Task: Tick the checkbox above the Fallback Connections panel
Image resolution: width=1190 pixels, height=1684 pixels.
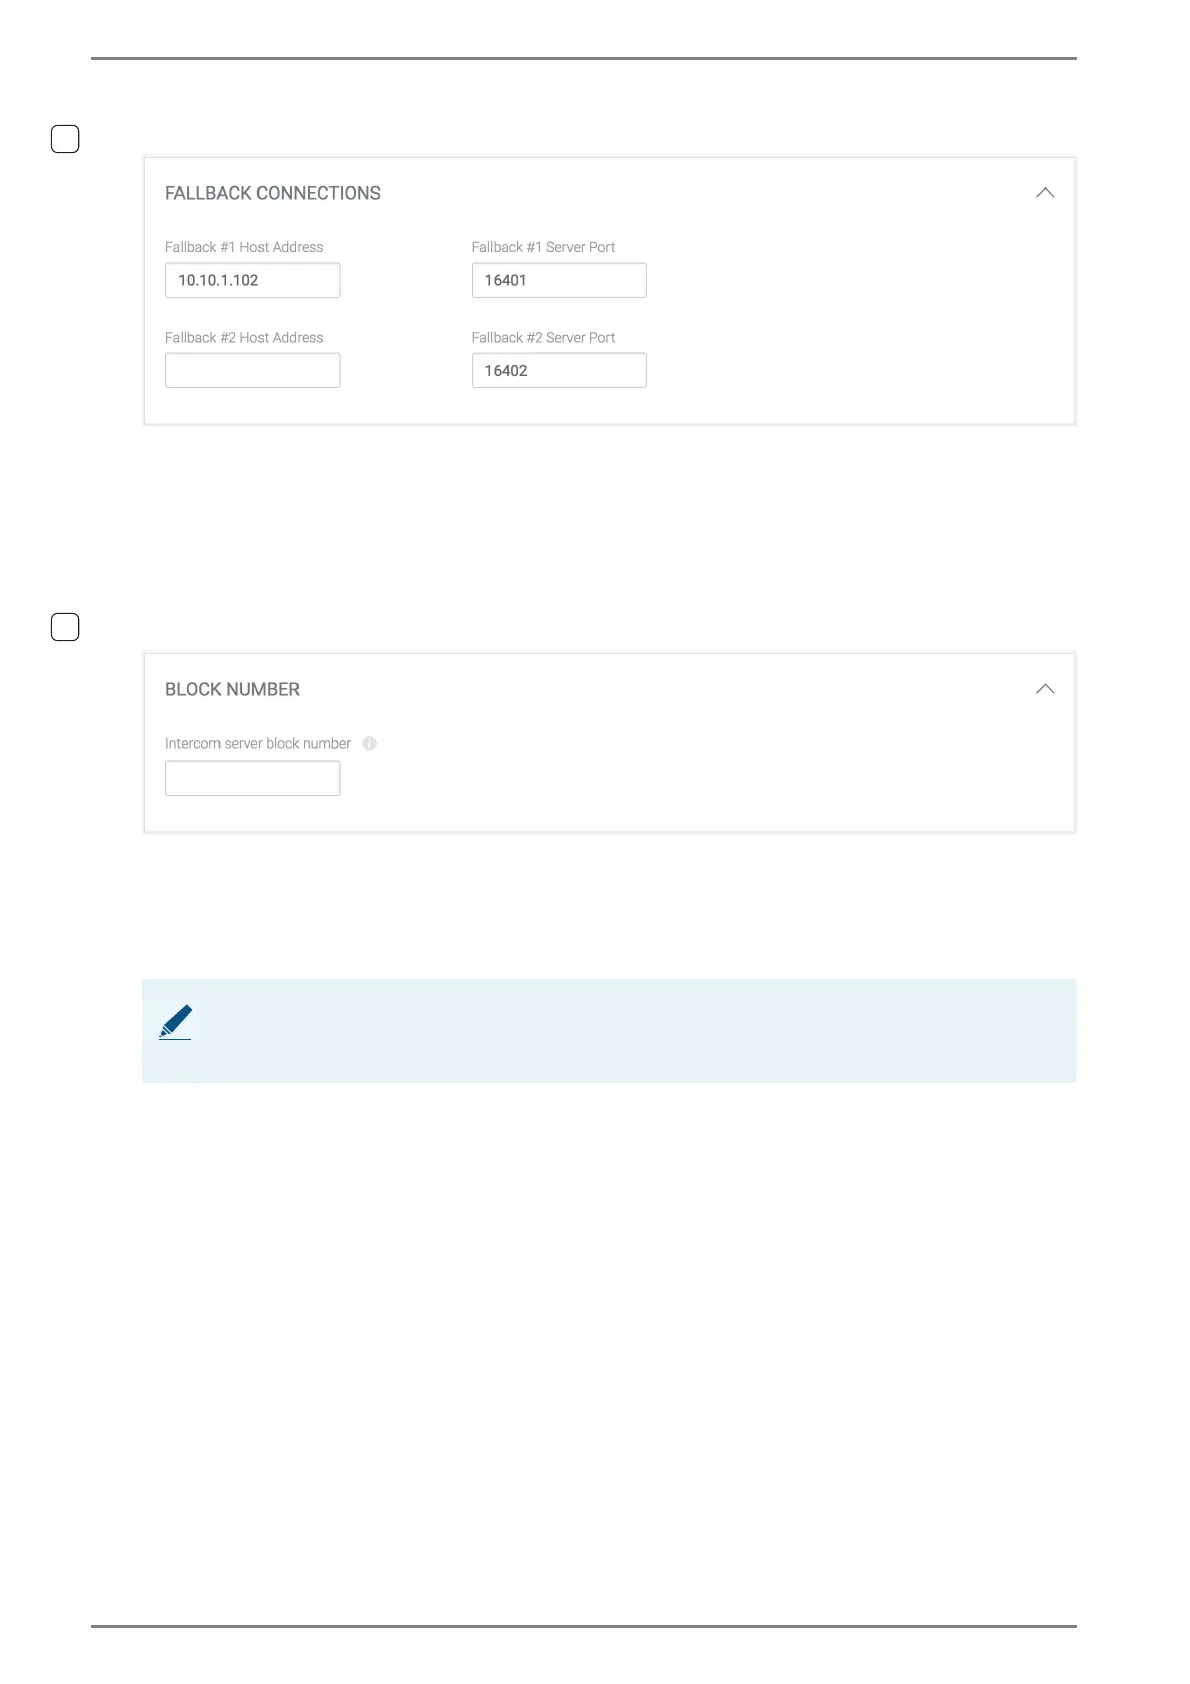Action: coord(65,139)
